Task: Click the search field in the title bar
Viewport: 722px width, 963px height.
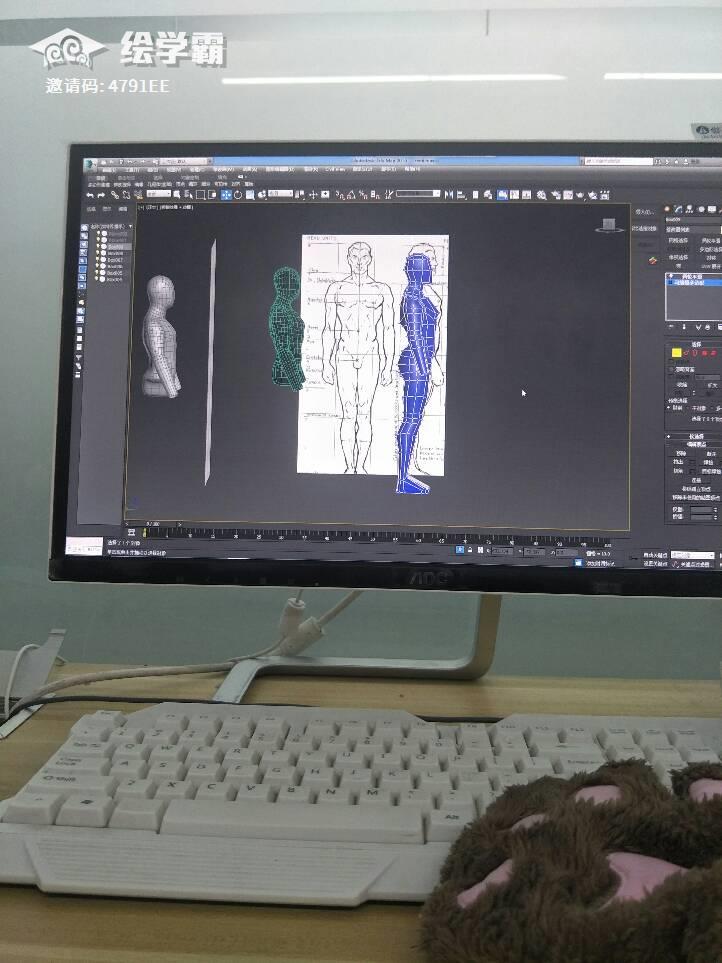Action: coord(619,162)
